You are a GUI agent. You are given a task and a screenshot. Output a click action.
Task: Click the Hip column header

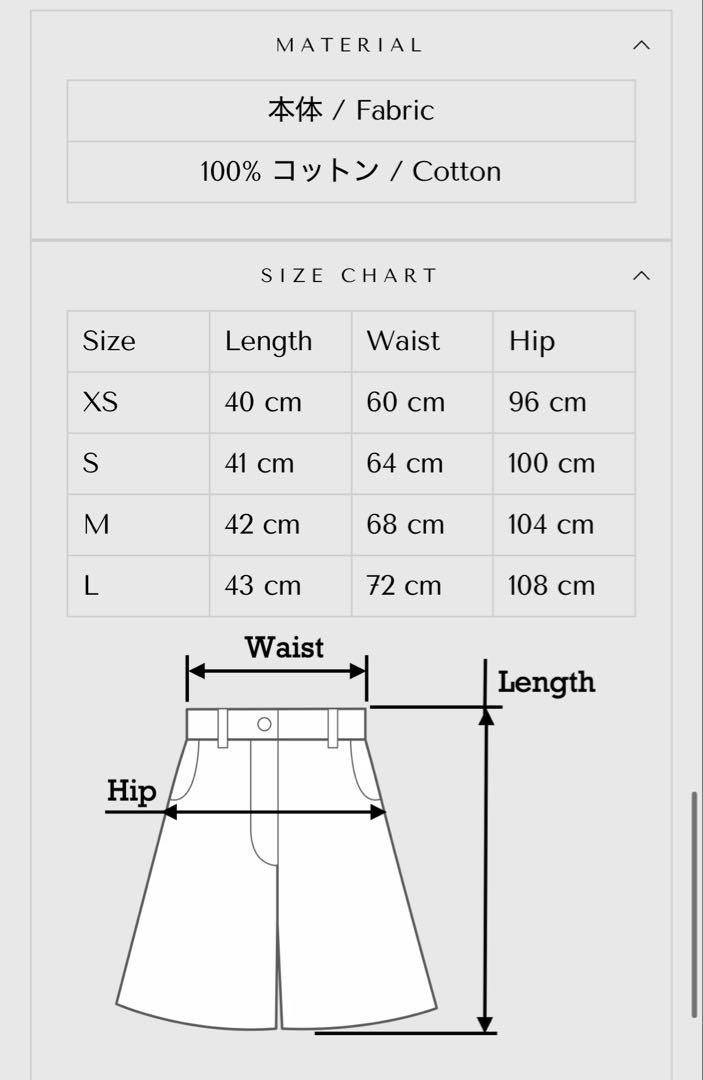(x=532, y=342)
